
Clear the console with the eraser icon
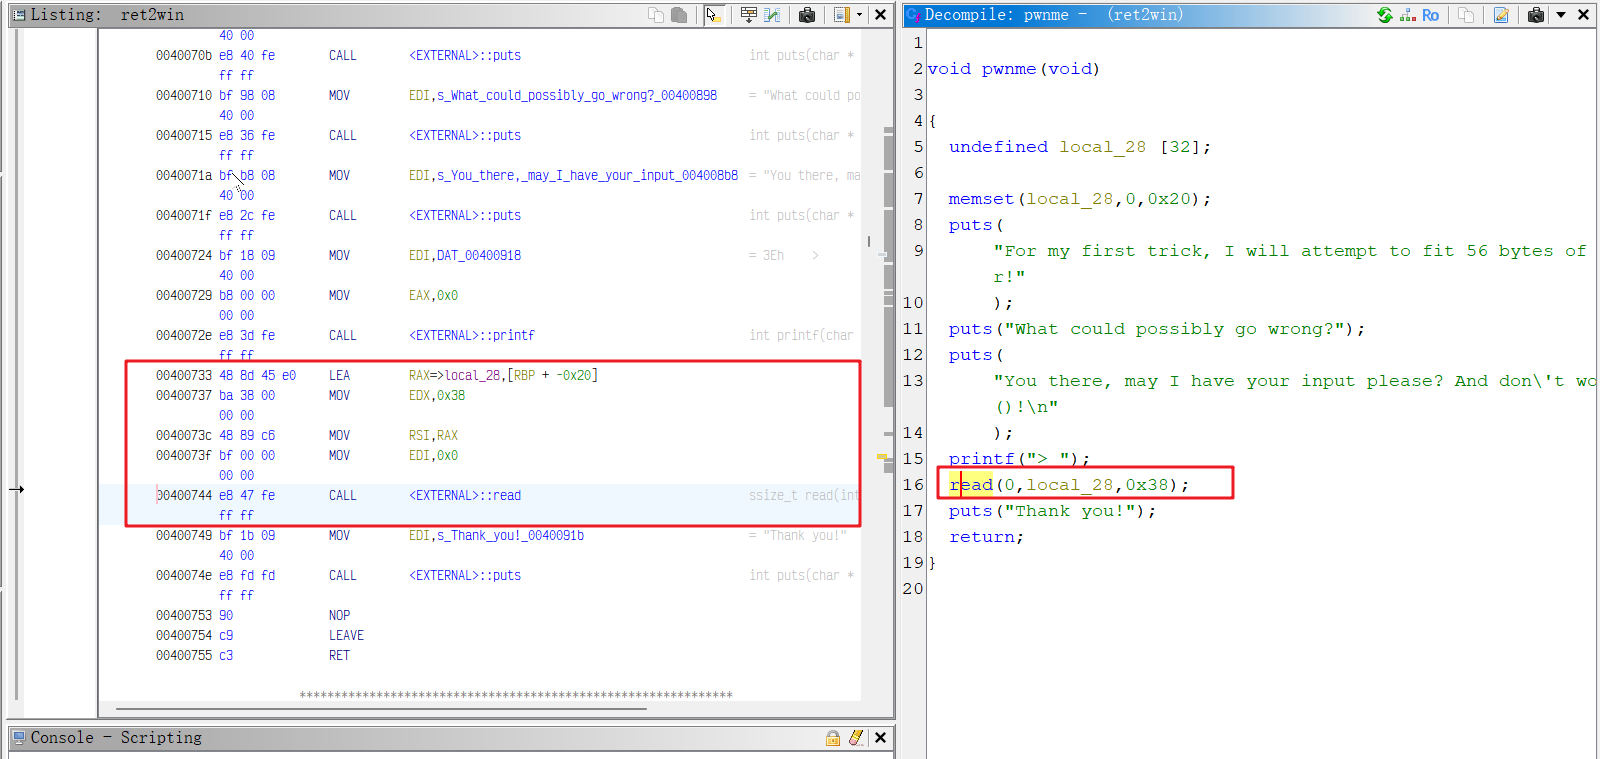click(856, 738)
